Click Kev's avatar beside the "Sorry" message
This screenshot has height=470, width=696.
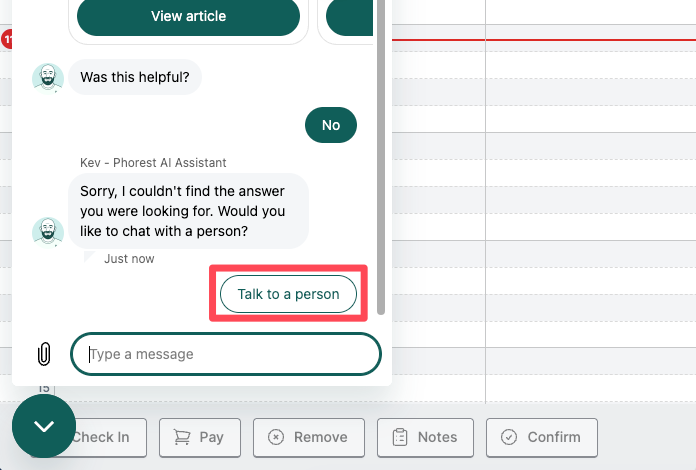(x=48, y=231)
